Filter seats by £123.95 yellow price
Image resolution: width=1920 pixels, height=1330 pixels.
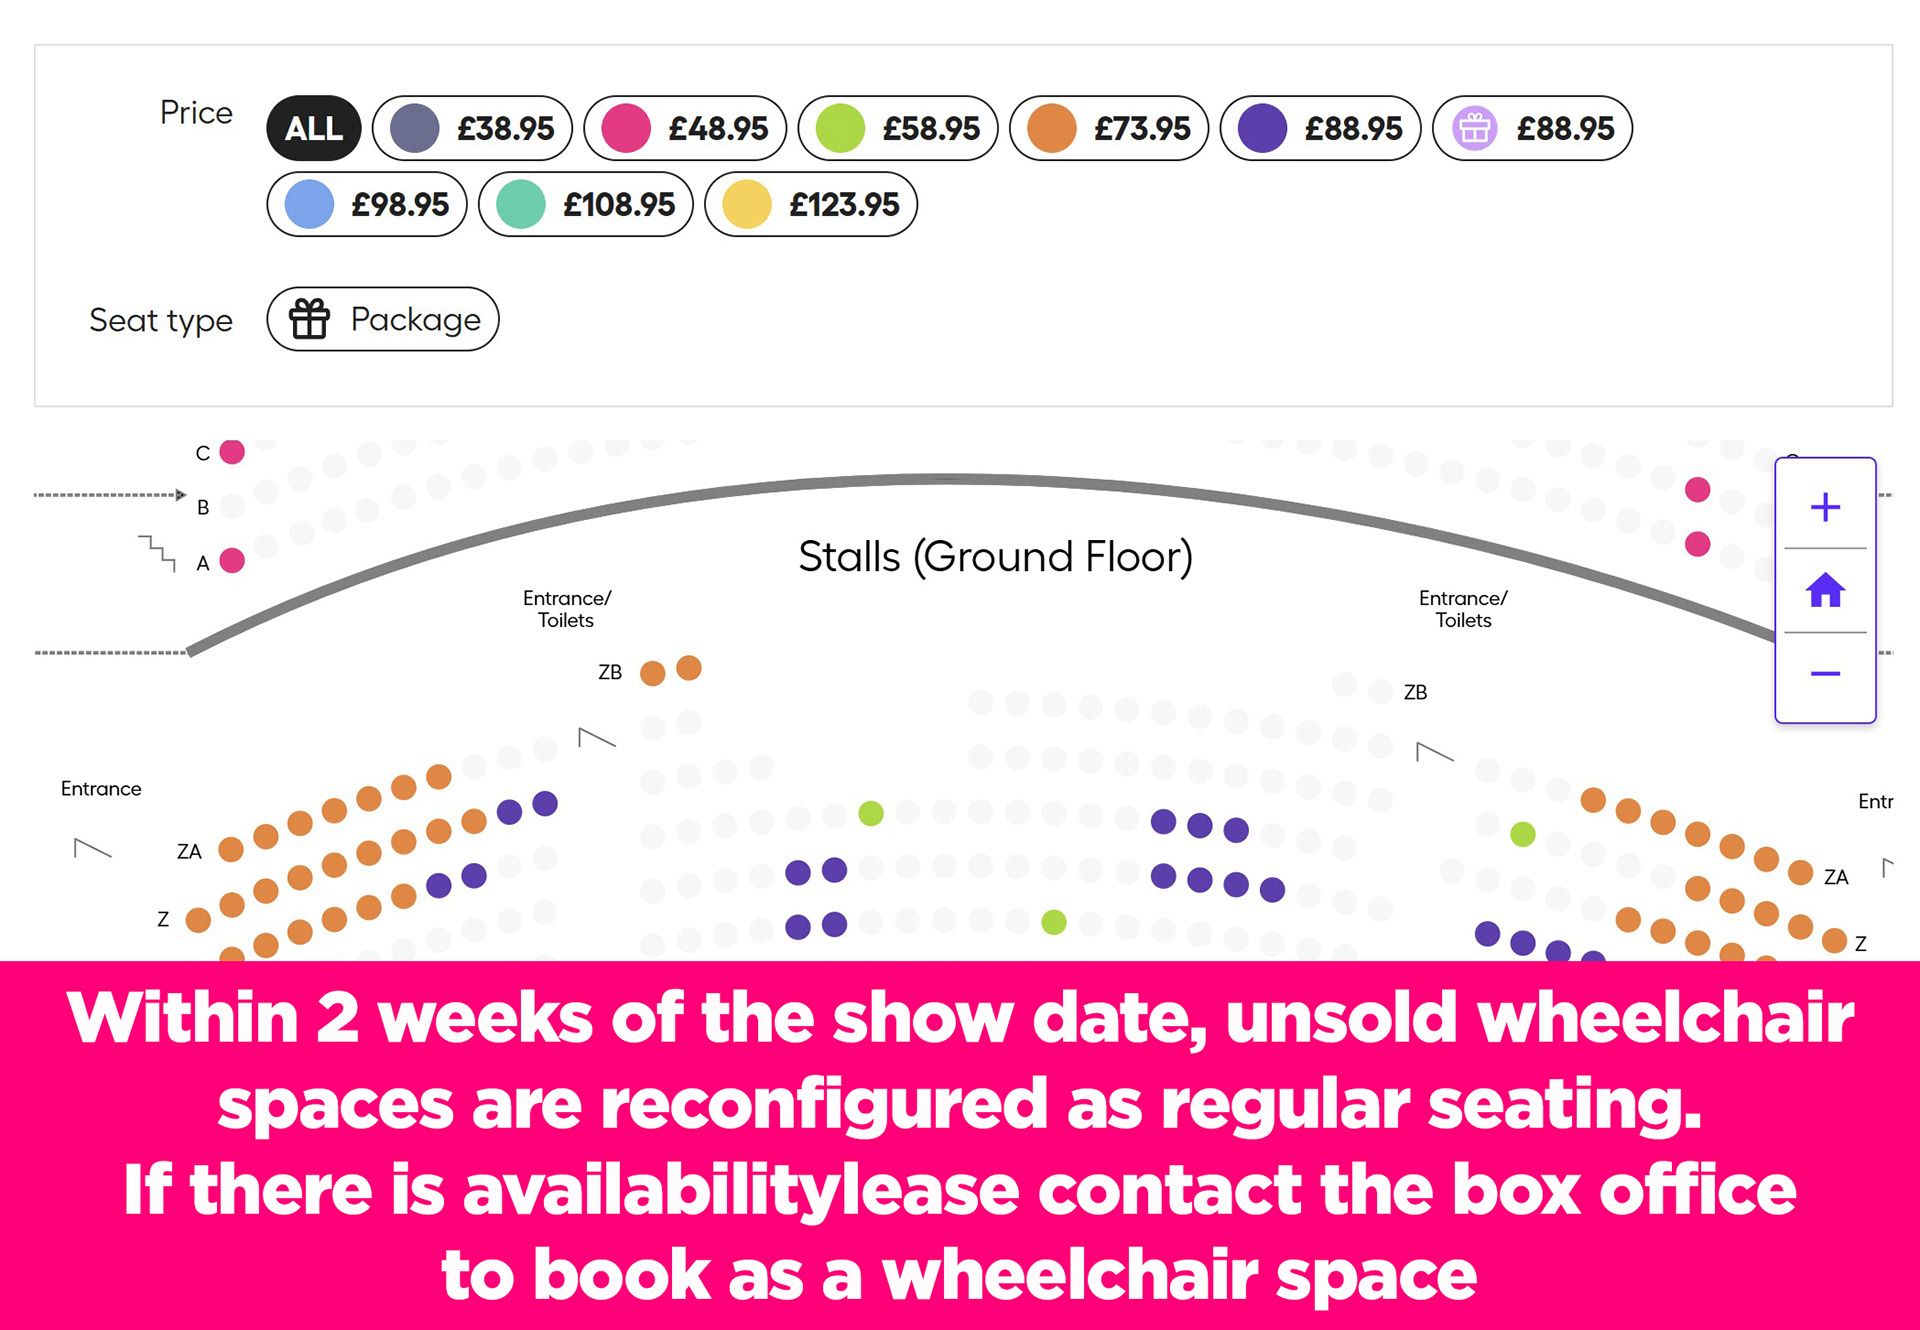(x=811, y=205)
